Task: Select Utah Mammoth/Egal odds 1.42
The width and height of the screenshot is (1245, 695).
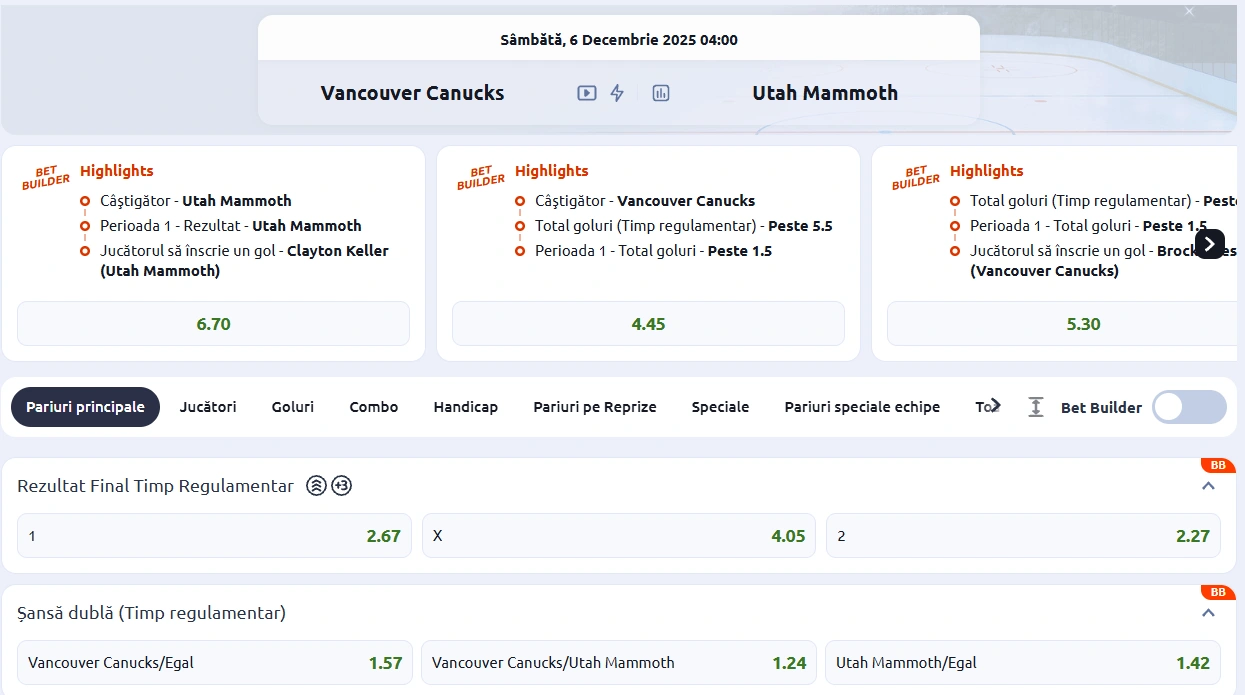Action: click(x=1022, y=663)
